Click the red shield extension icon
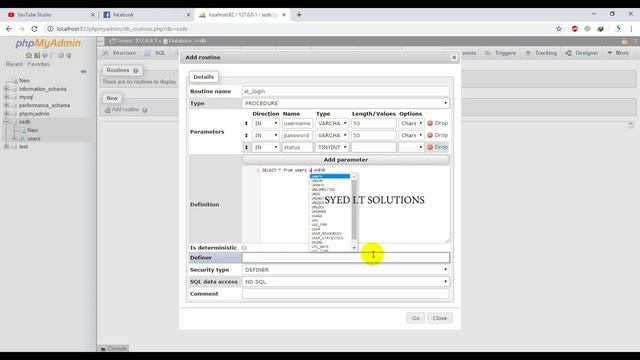640x360 pixels. pos(575,29)
